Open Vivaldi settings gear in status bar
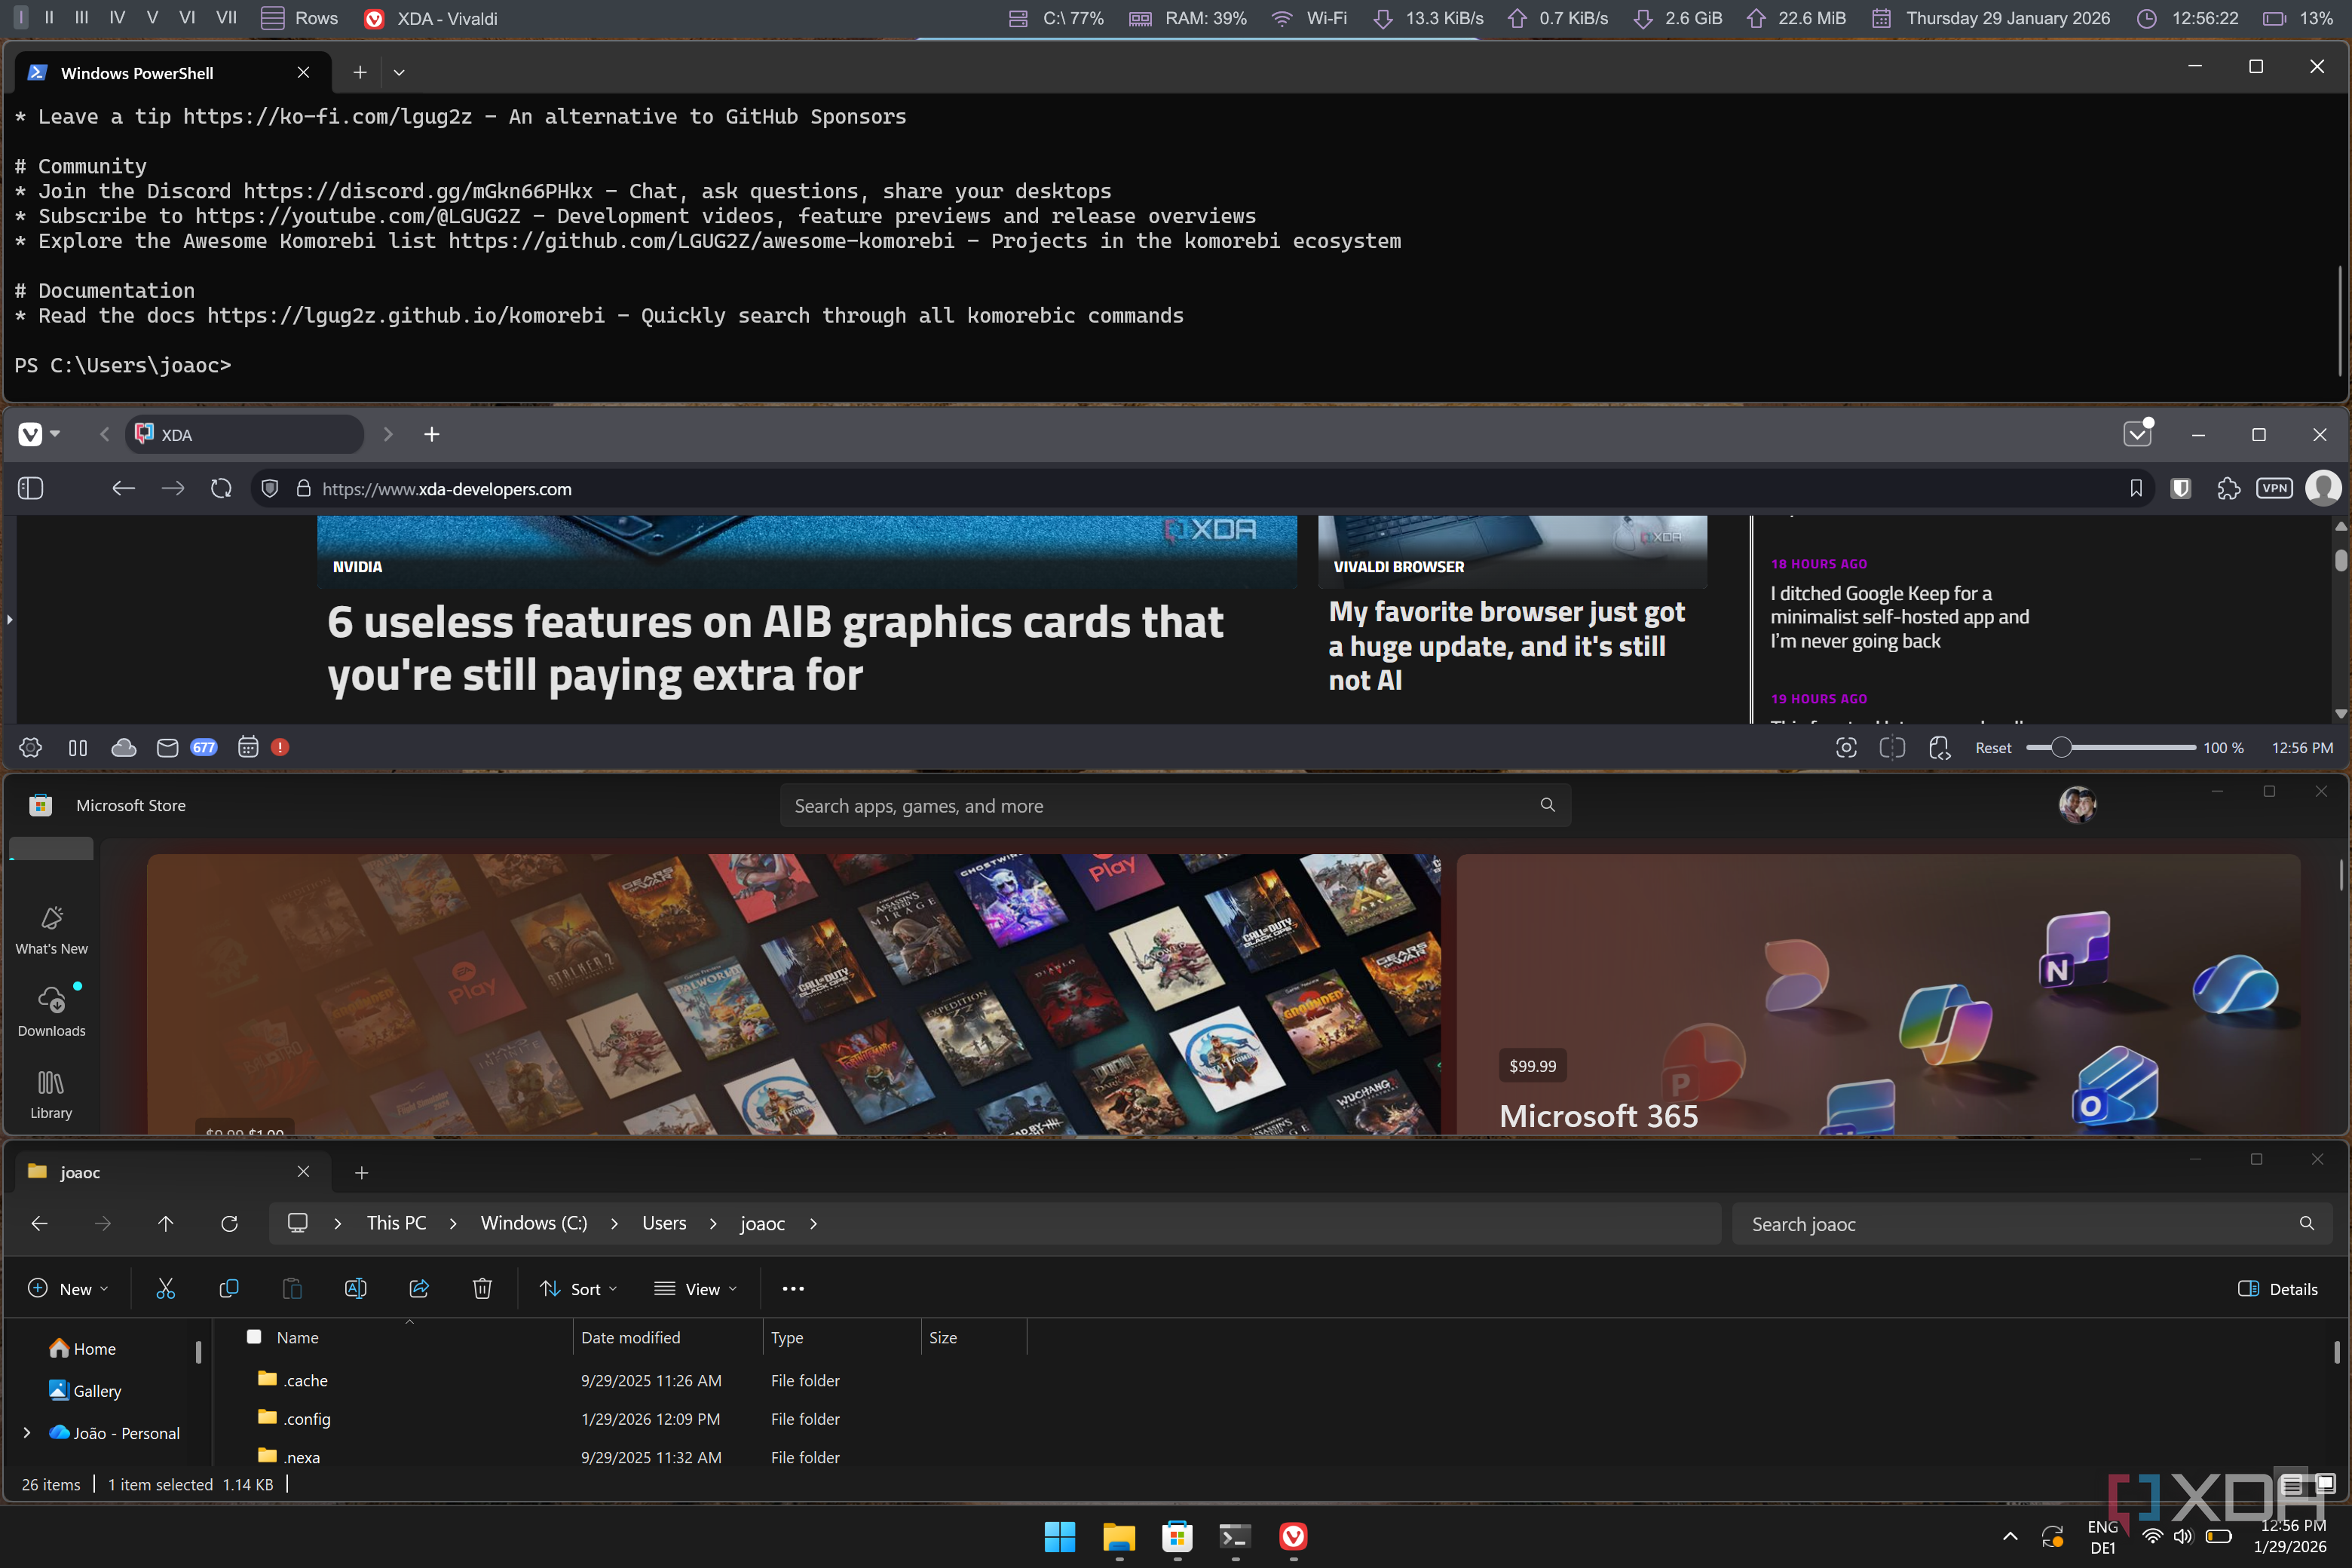The width and height of the screenshot is (2352, 1568). click(31, 747)
